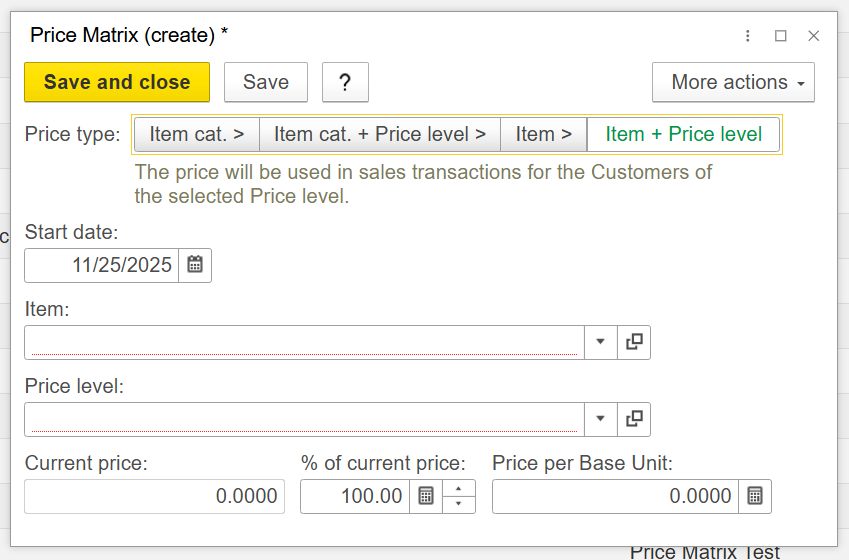Select the Item cat. price type
Viewport: 849px width, 560px height.
pyautogui.click(x=197, y=134)
